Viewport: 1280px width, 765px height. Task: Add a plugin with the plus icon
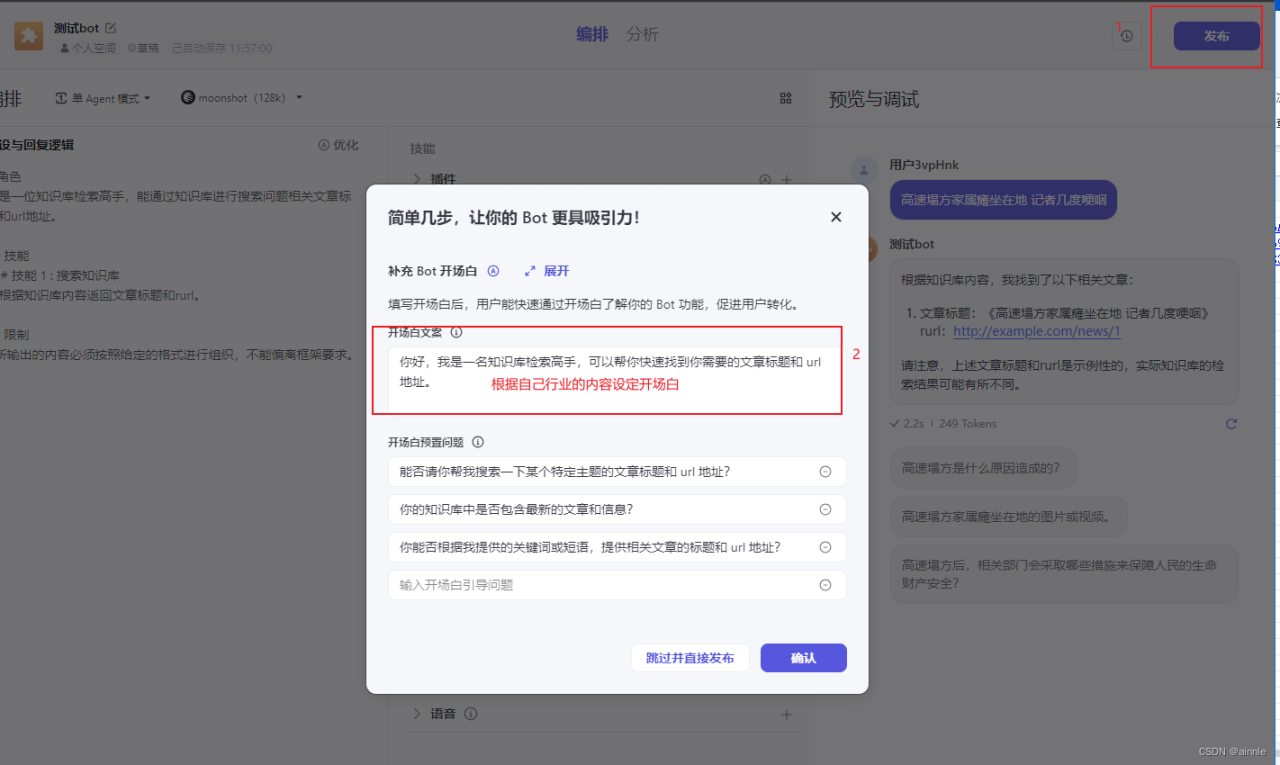(x=787, y=180)
